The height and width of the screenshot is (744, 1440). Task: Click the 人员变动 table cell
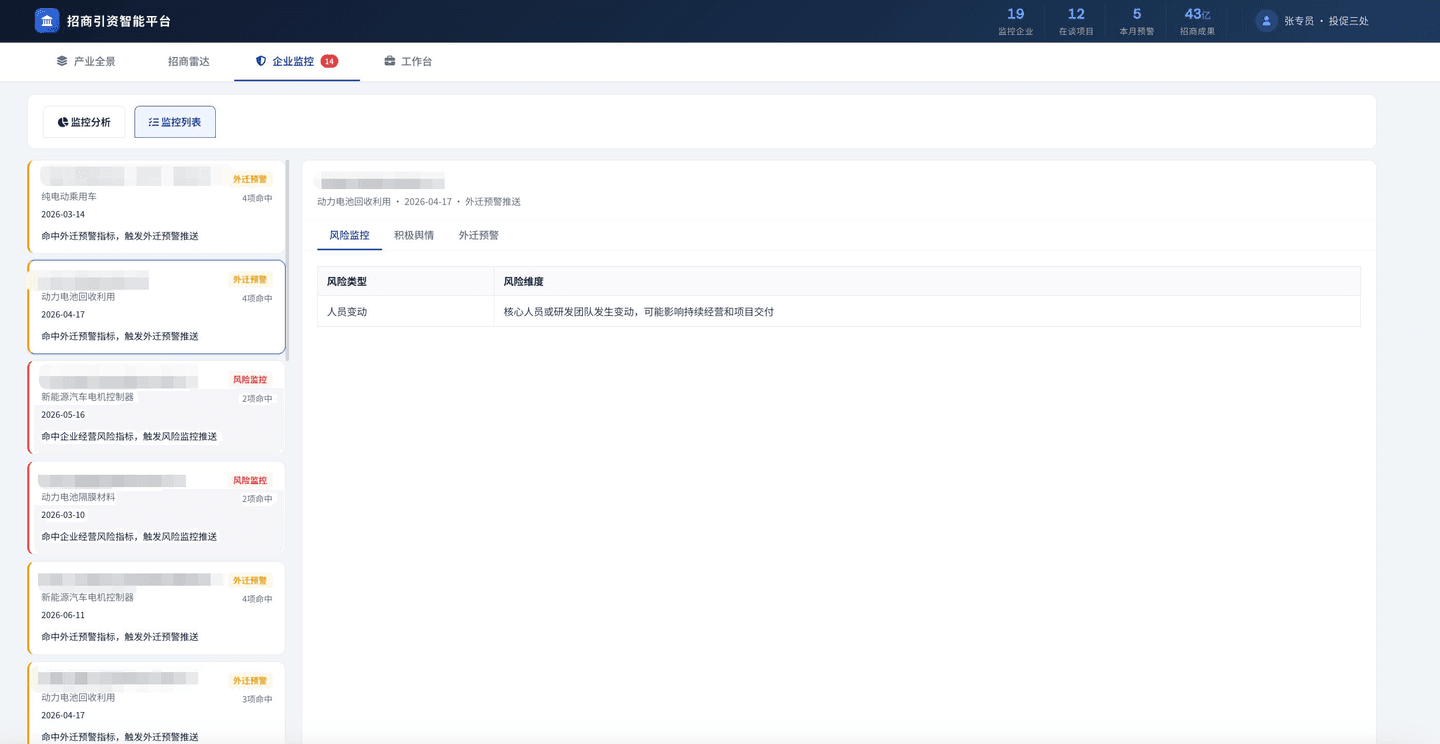click(406, 312)
